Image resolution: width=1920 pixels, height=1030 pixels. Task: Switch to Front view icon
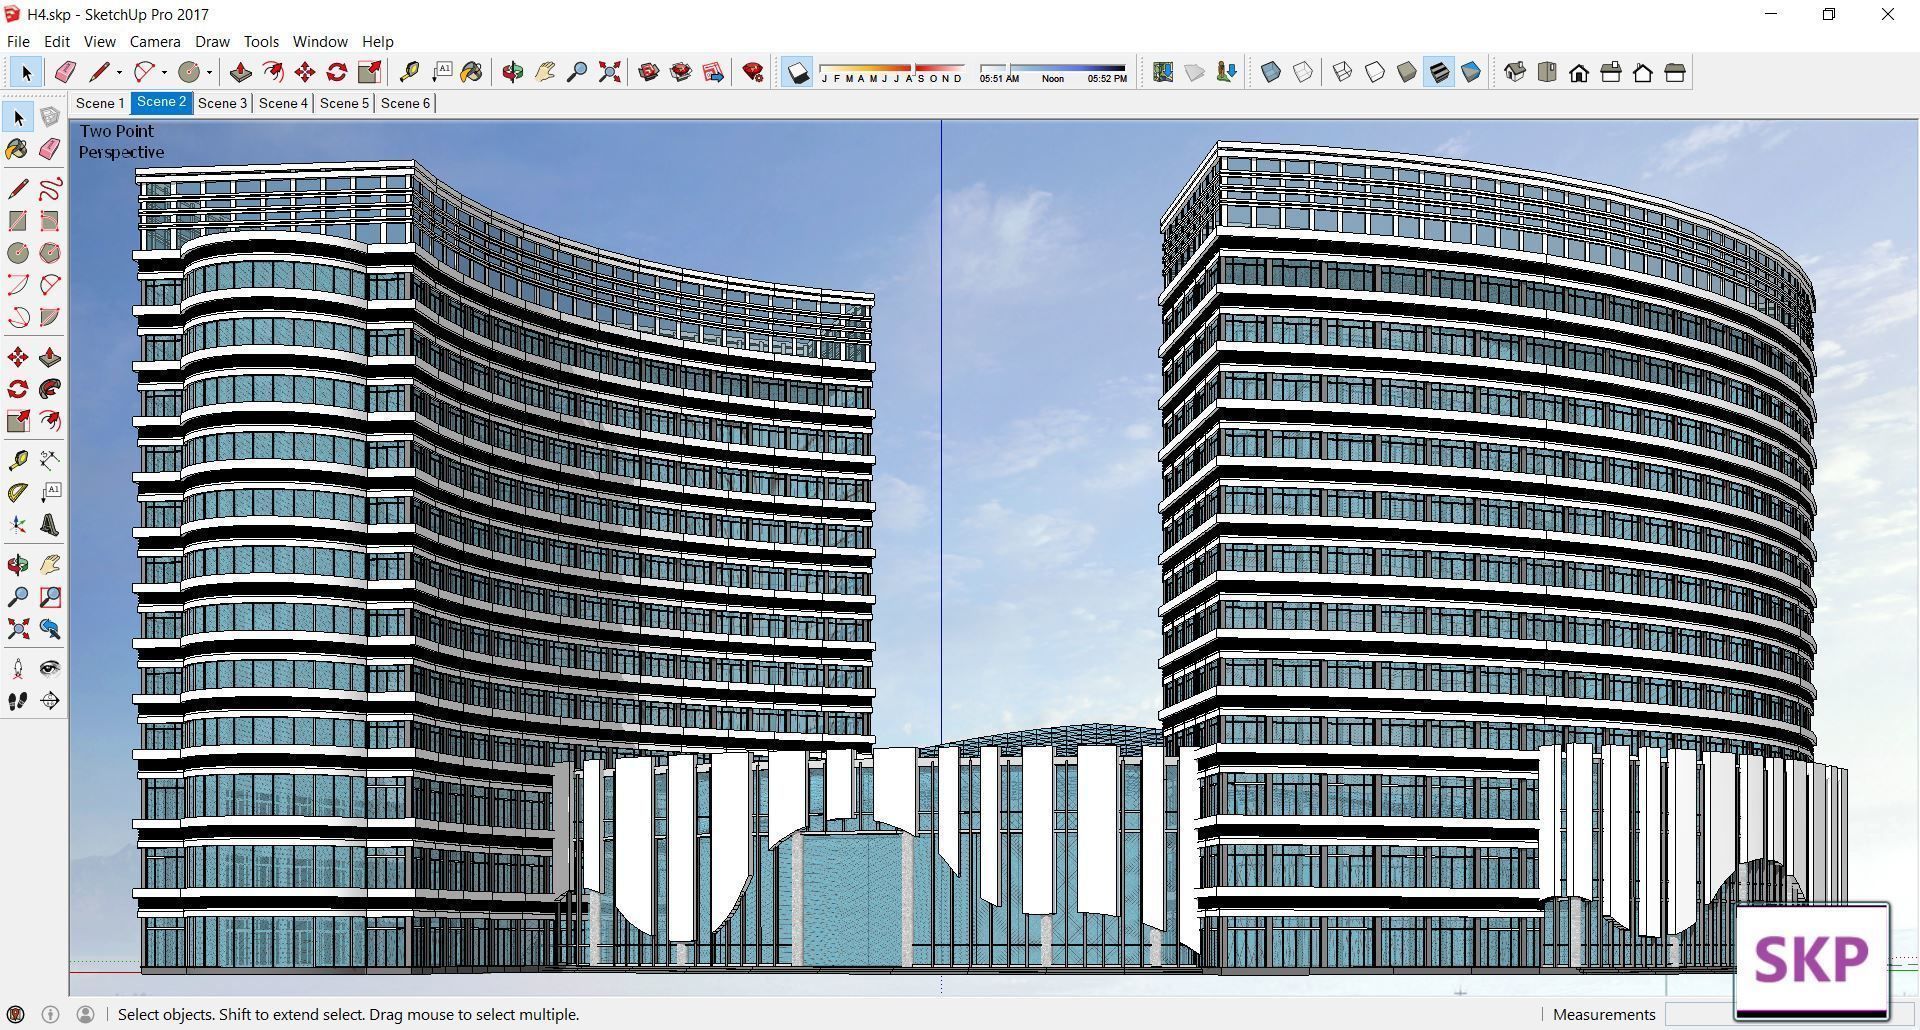click(1579, 72)
